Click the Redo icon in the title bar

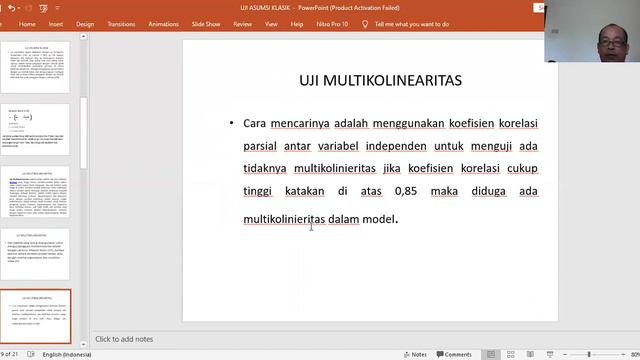[x=29, y=8]
